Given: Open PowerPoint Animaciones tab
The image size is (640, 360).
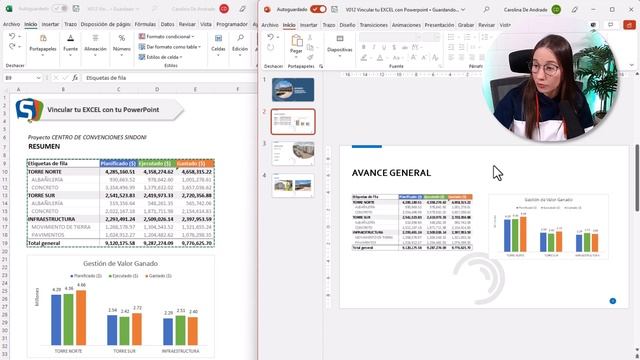Looking at the screenshot, I should point(406,25).
